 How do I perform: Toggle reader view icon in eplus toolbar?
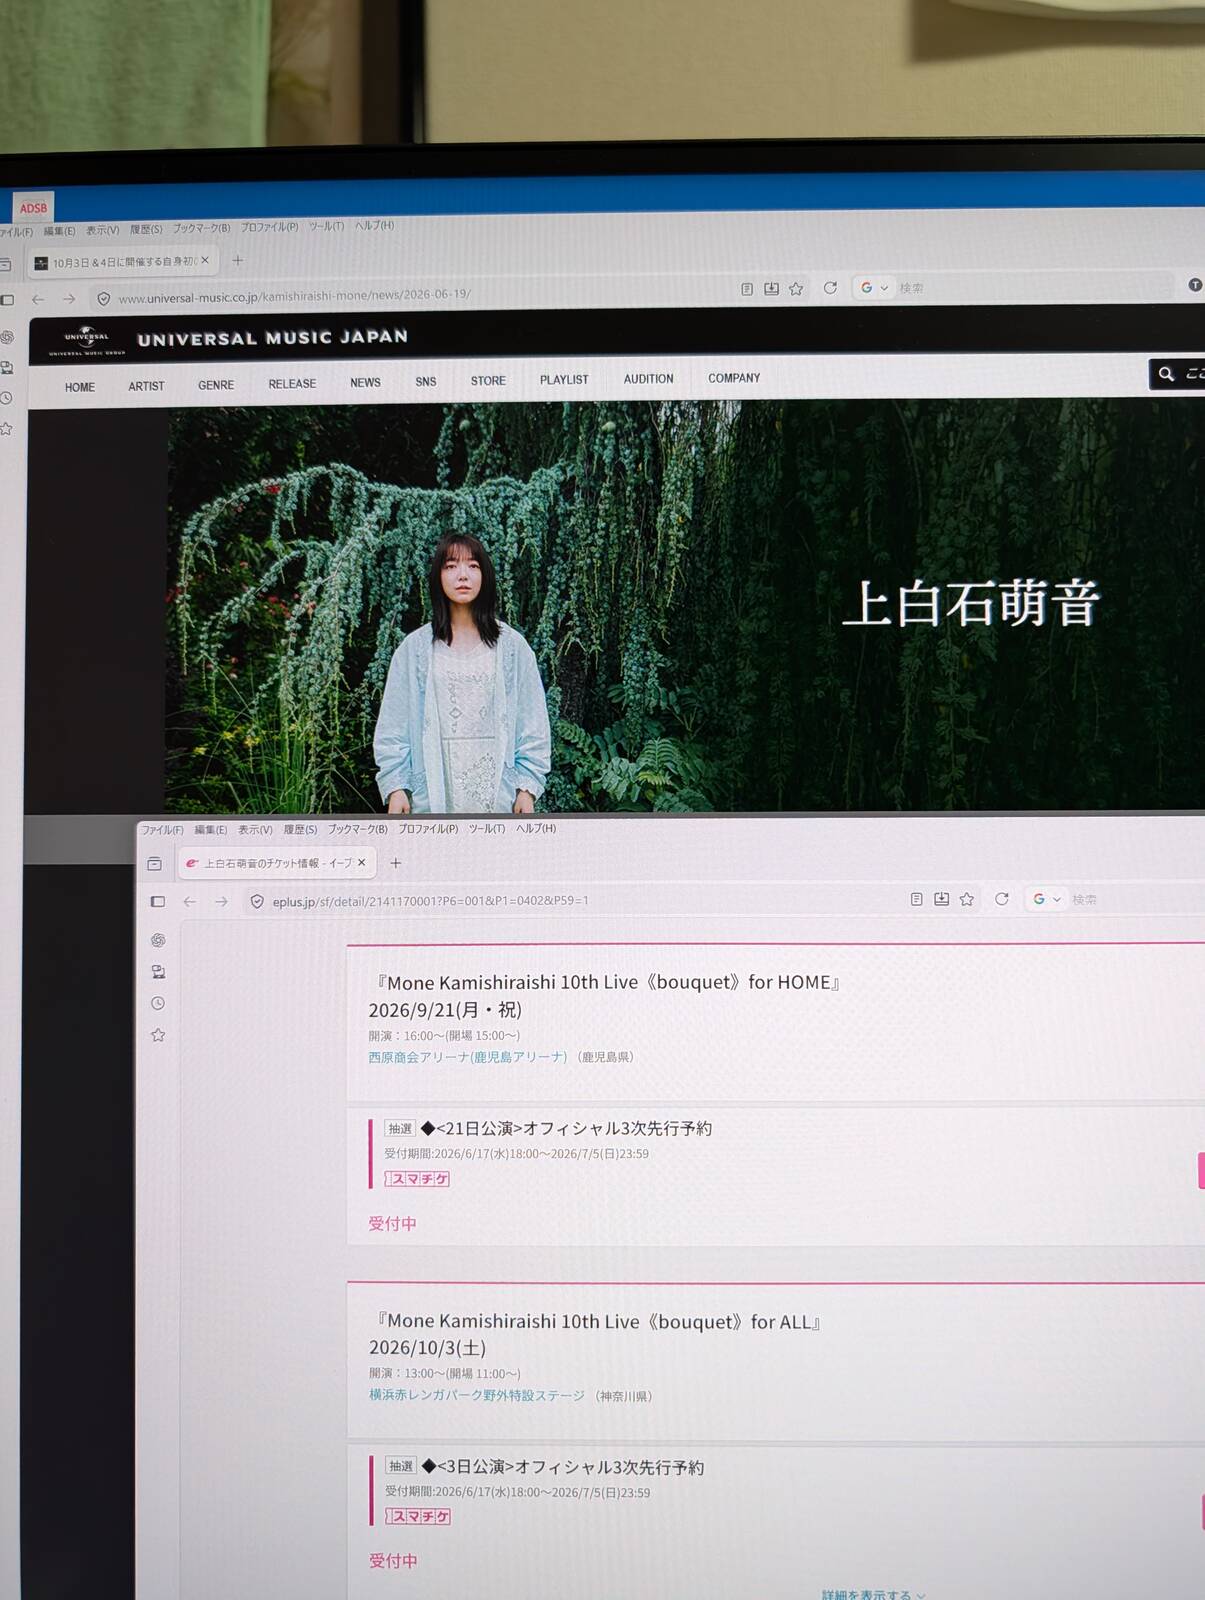pyautogui.click(x=916, y=899)
